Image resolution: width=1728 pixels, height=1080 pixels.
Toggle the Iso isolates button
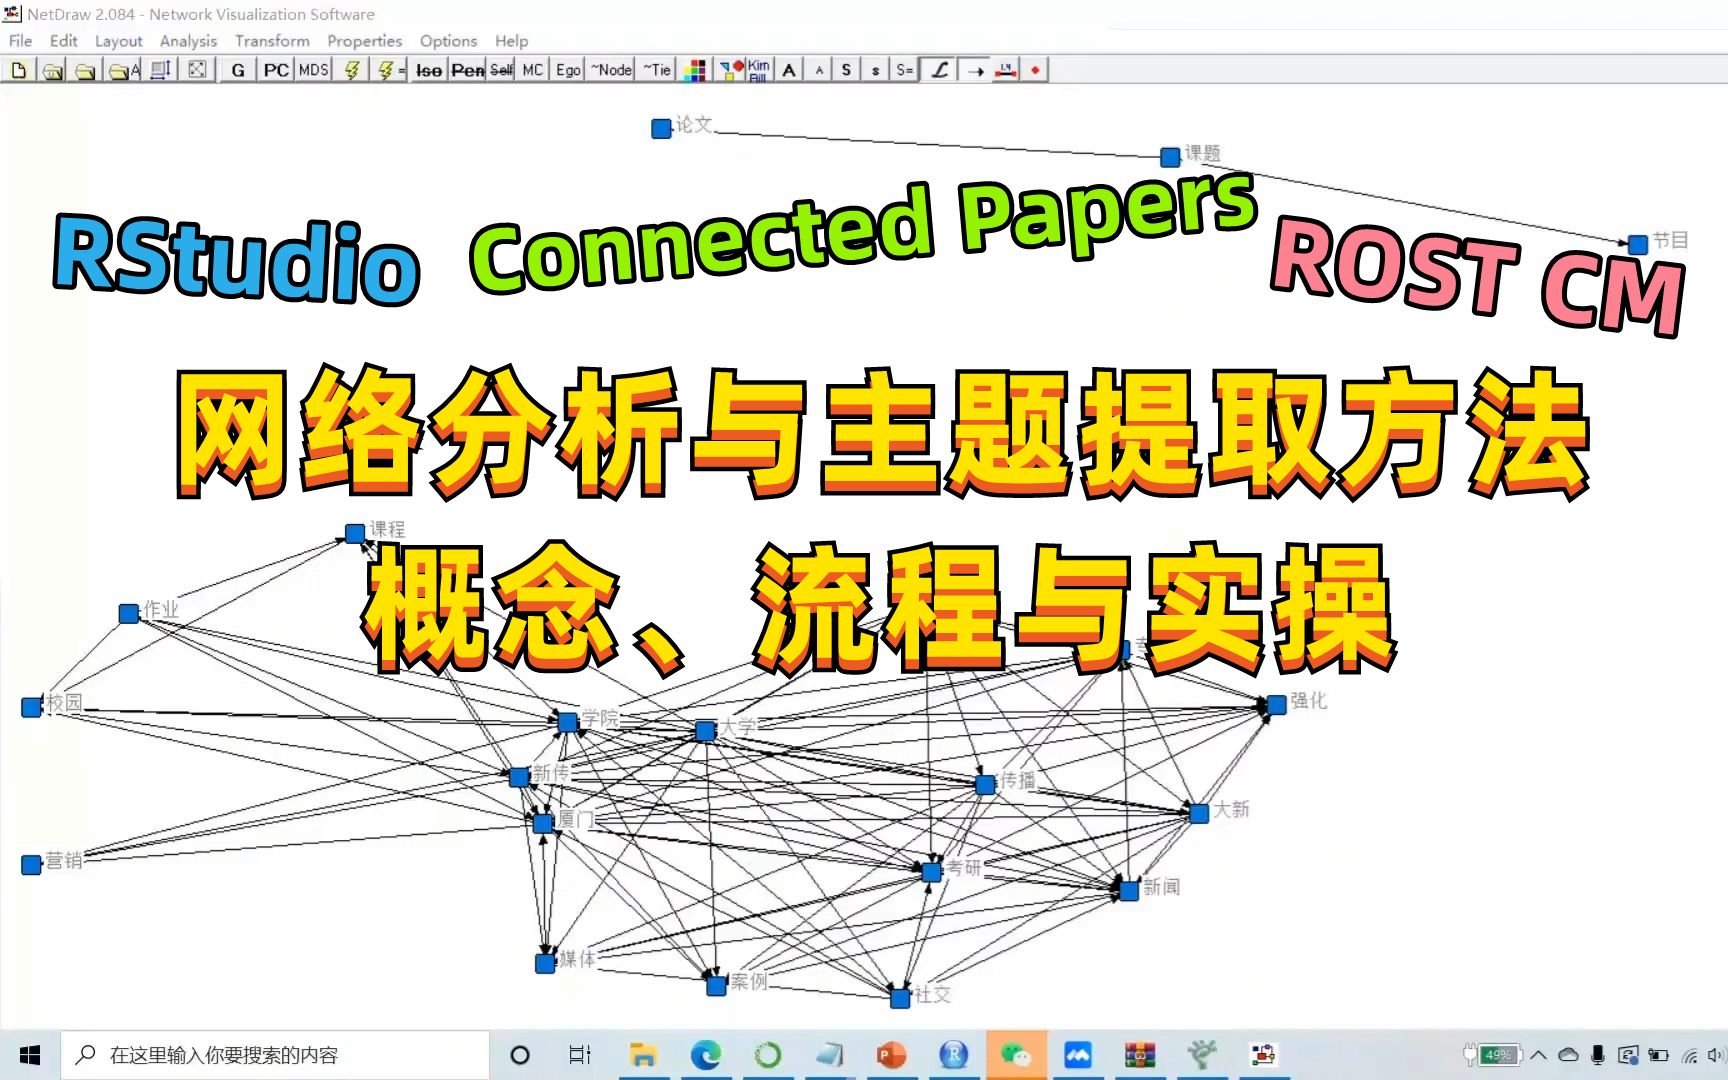(429, 70)
